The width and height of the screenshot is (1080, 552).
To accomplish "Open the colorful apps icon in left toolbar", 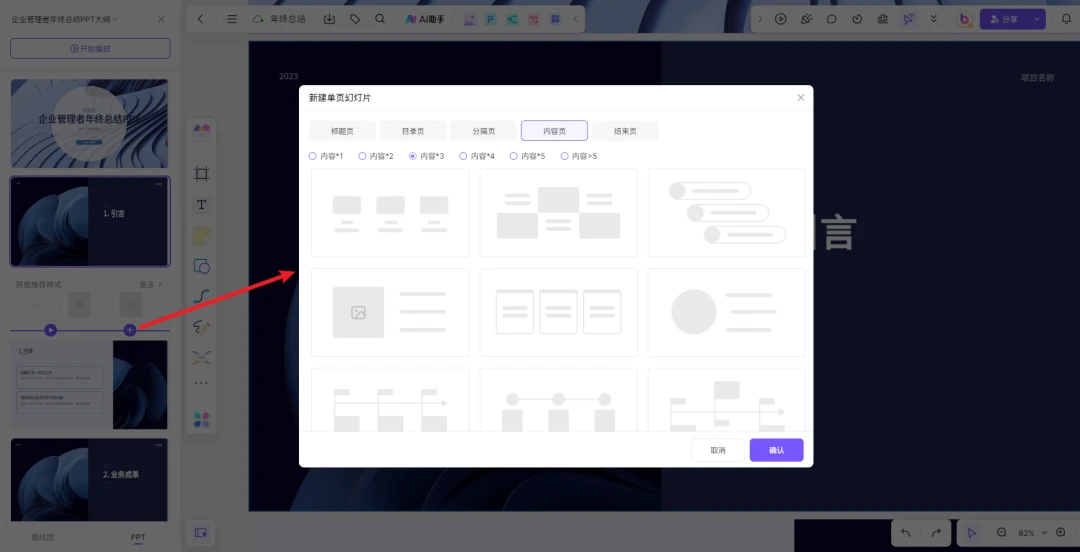I will tap(201, 420).
